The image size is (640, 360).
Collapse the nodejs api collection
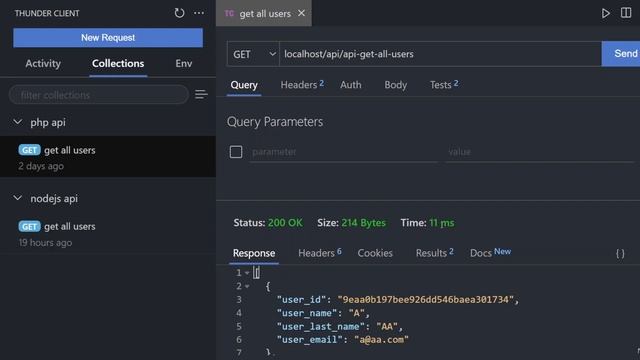point(18,198)
